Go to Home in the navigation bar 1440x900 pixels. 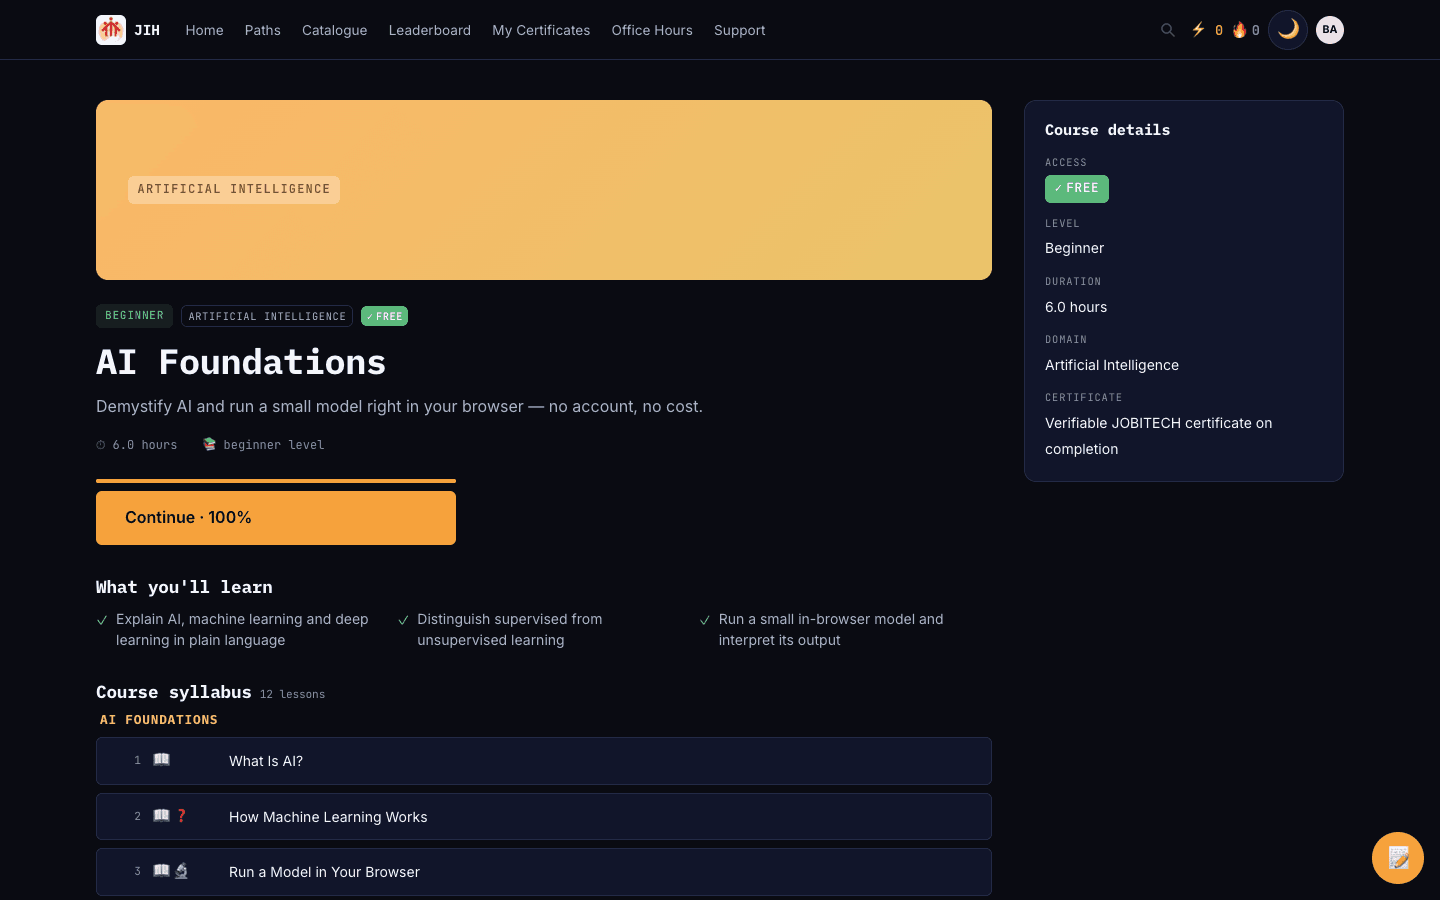point(204,30)
